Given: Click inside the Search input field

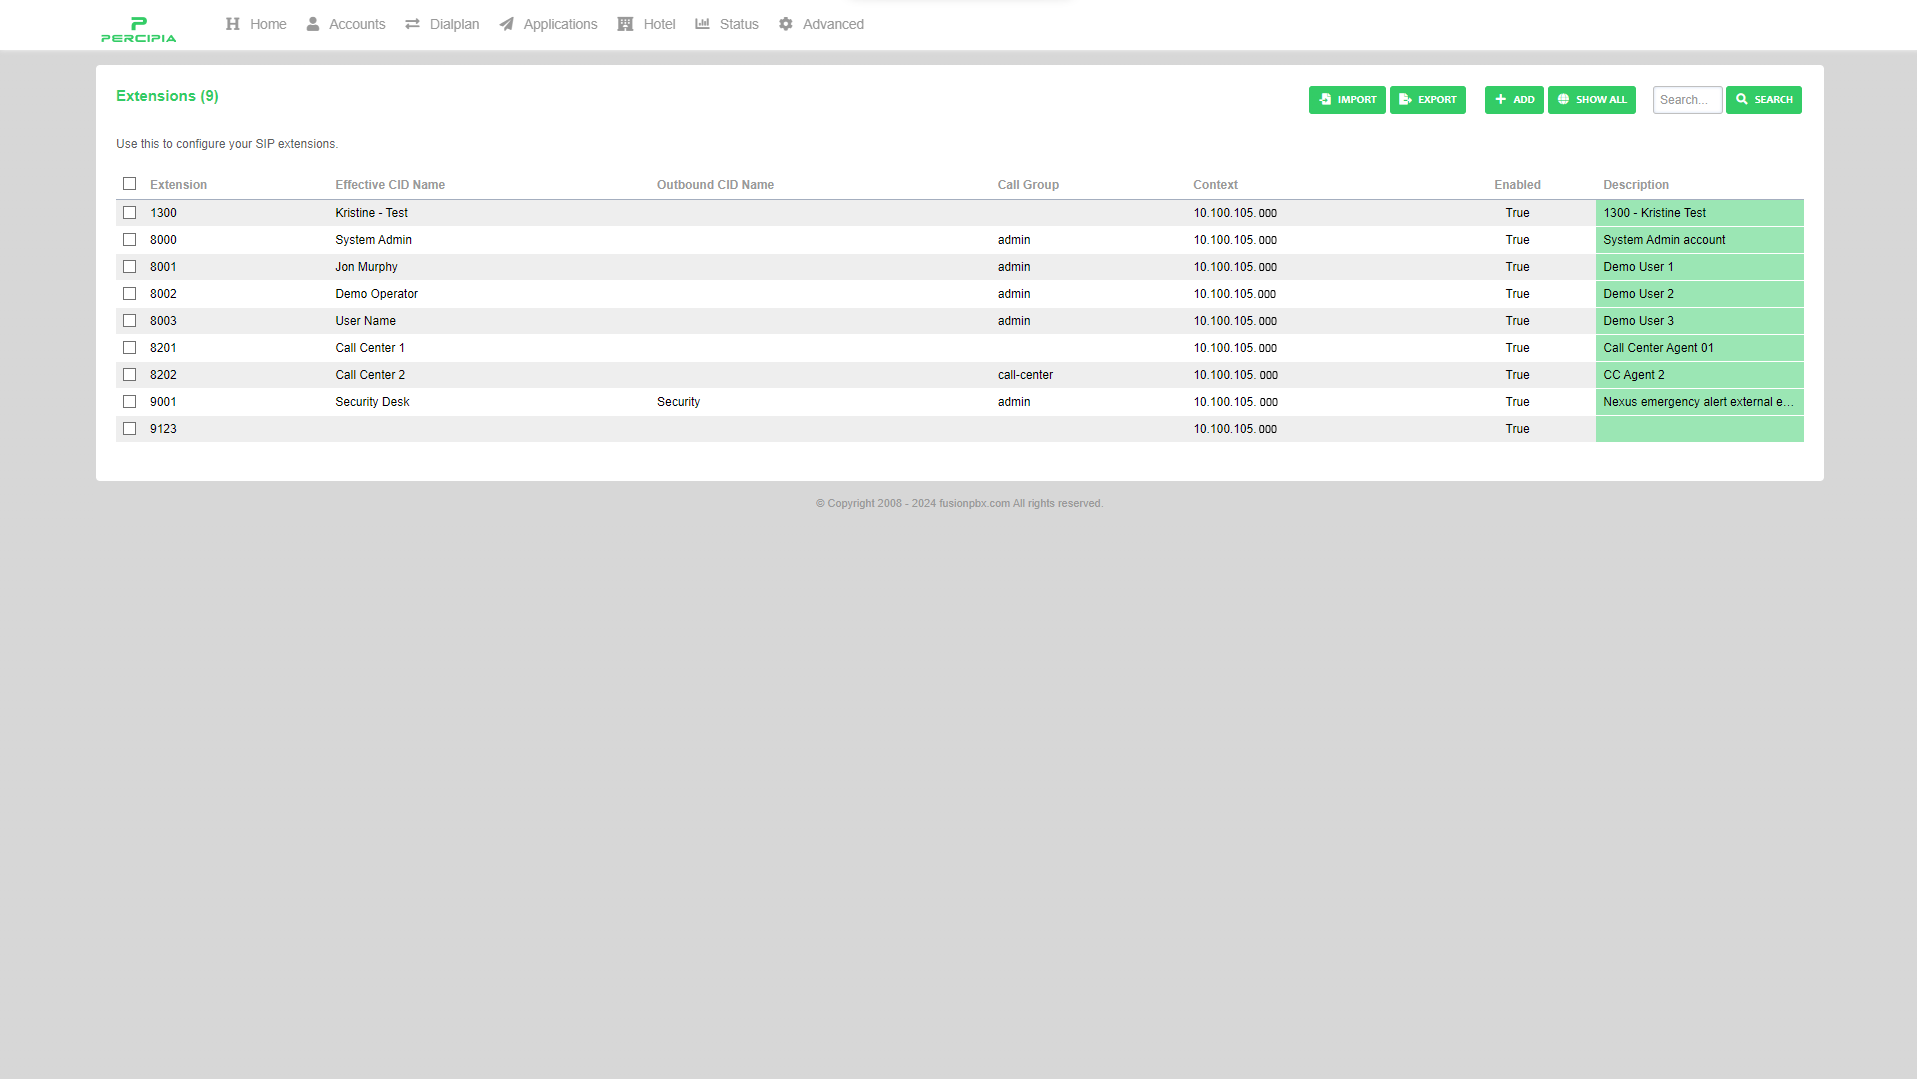Looking at the screenshot, I should [1686, 99].
